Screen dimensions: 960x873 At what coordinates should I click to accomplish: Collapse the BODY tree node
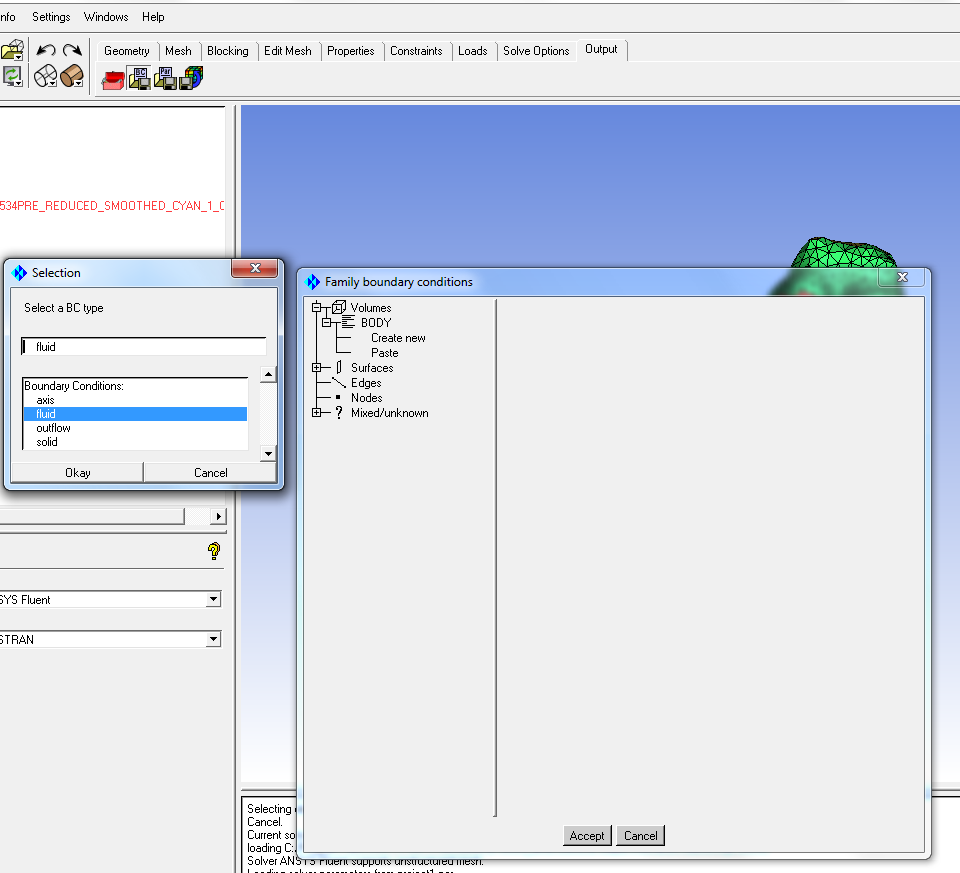pyautogui.click(x=326, y=322)
